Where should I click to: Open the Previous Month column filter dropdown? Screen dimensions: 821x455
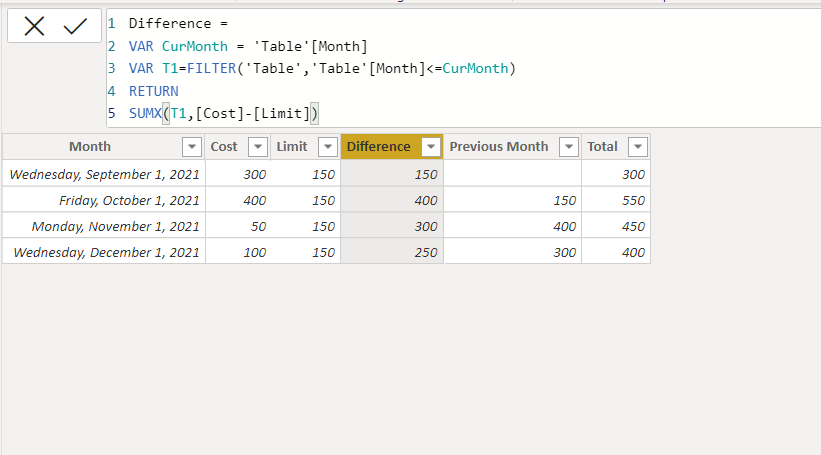569,147
